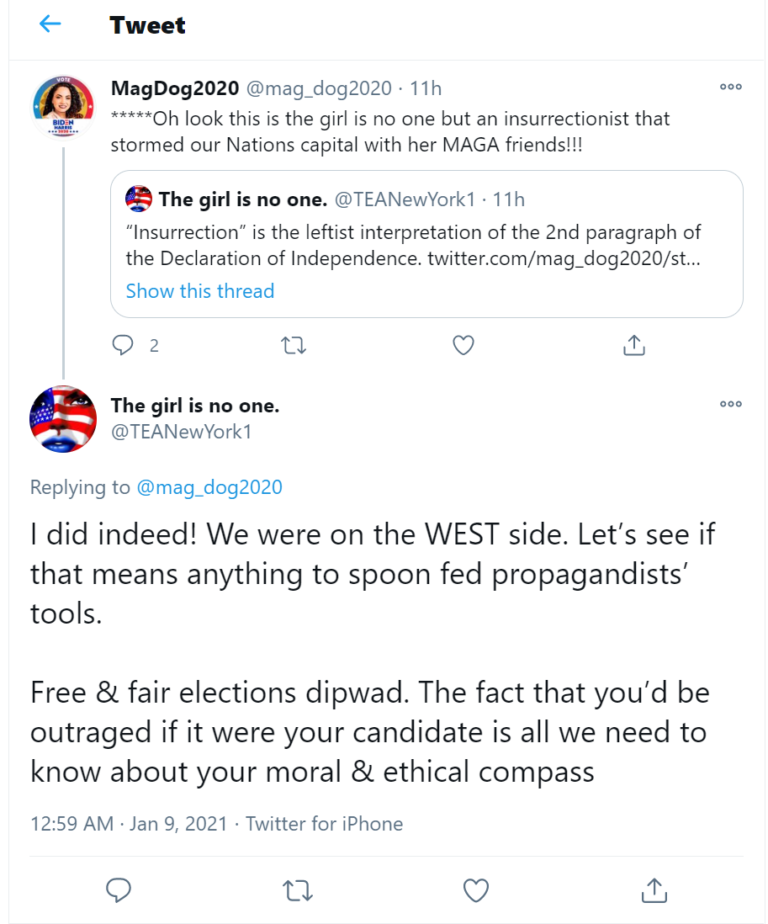Click the @TEANewYork1 handle under main author
The width and height of the screenshot is (768, 924).
coord(181,432)
